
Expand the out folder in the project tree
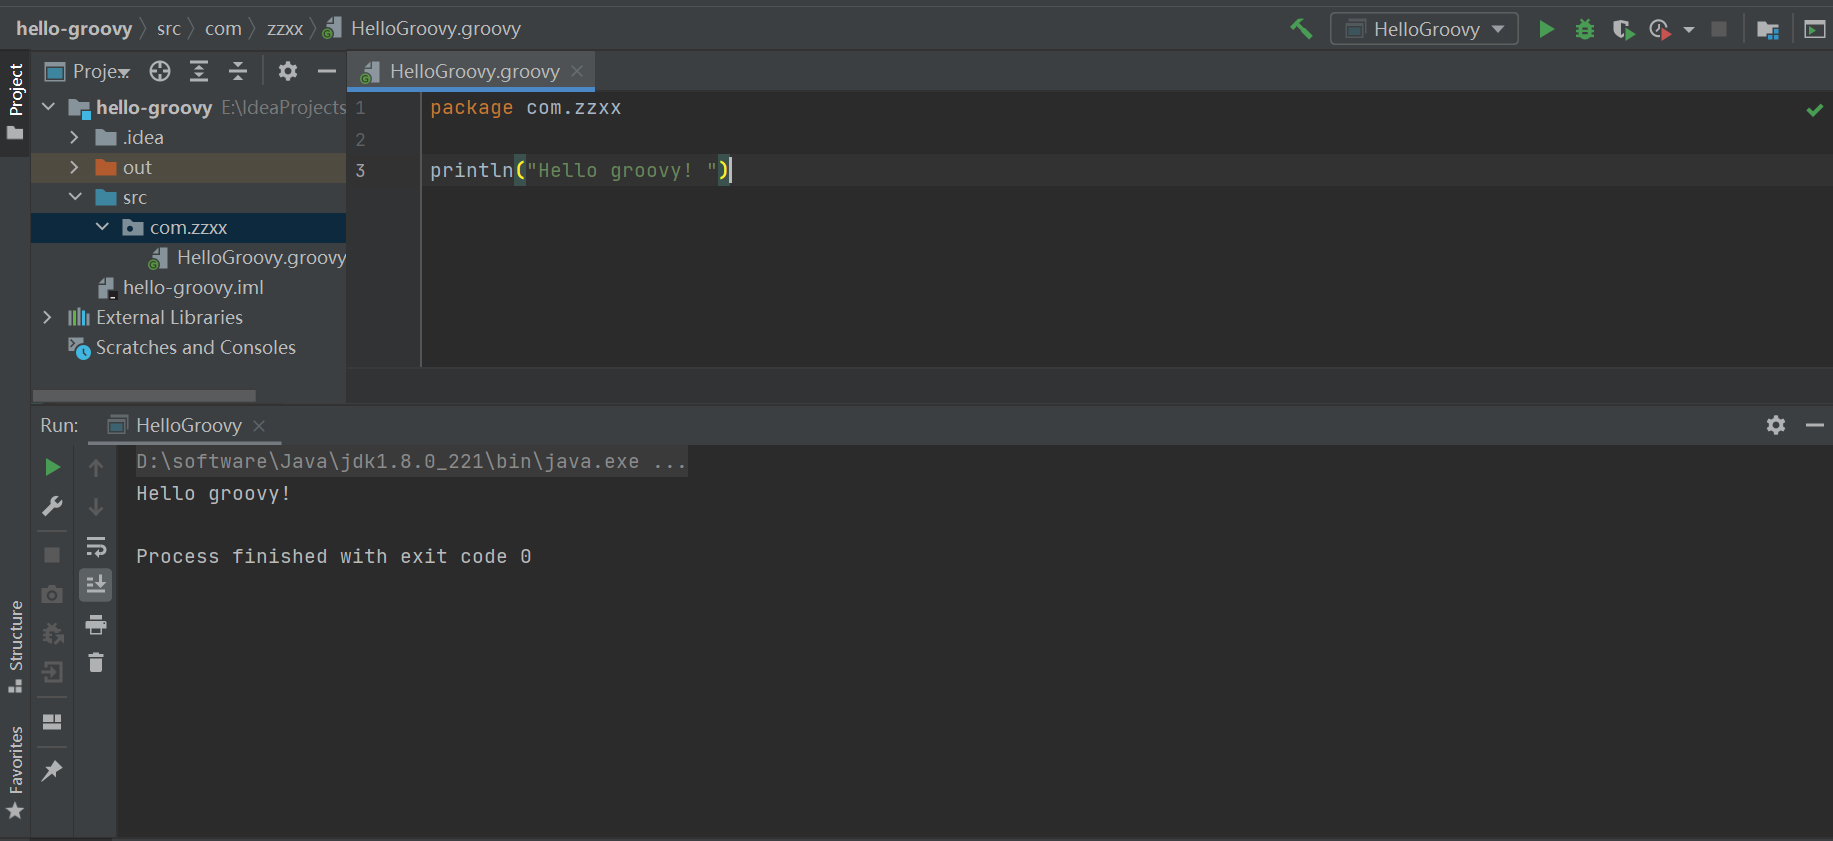[x=74, y=167]
